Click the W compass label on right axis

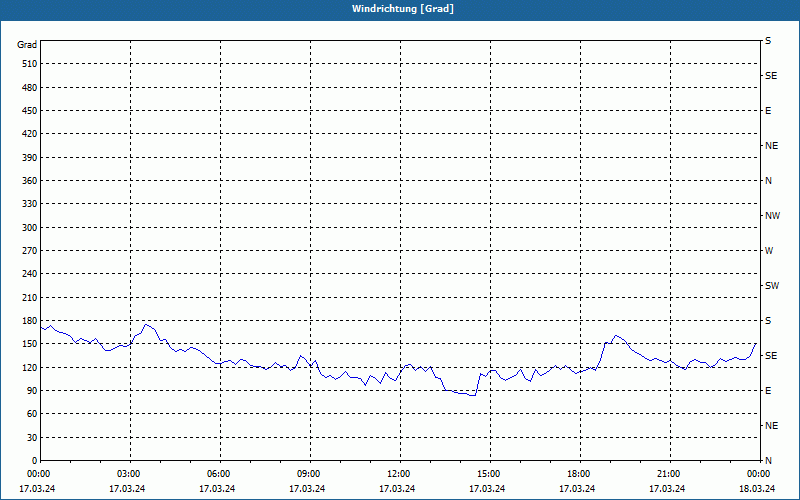click(769, 251)
